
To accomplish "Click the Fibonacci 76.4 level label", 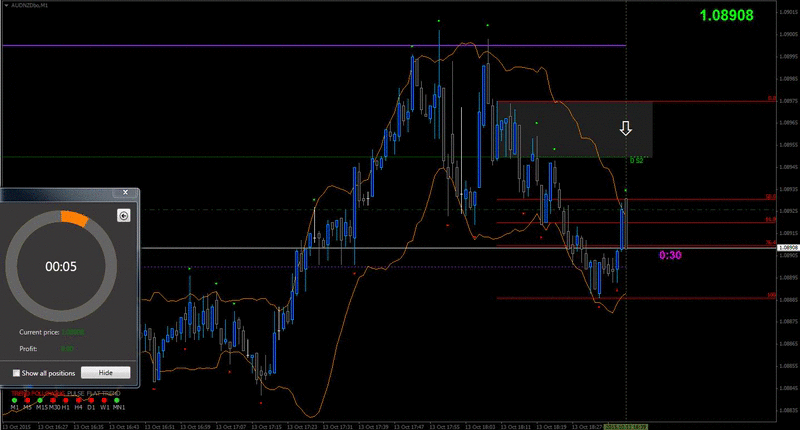I will click(x=770, y=242).
